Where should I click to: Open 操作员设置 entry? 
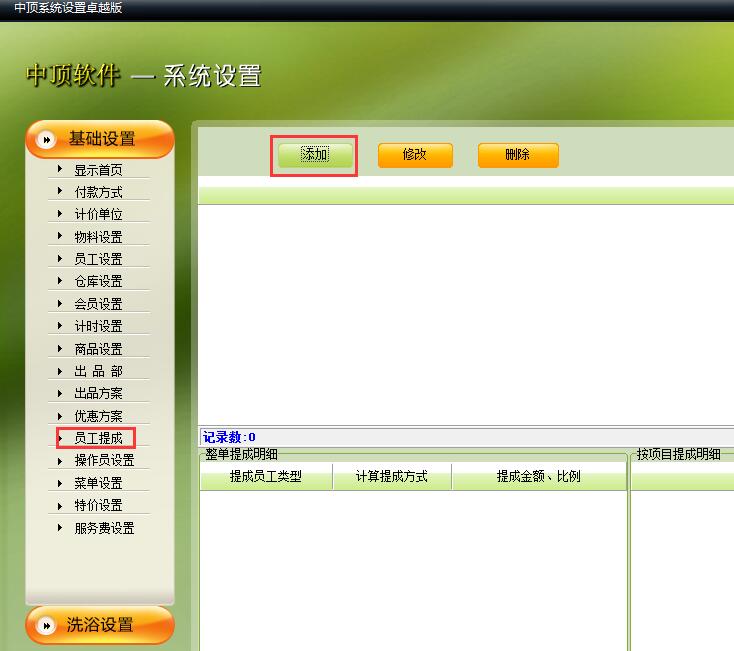[104, 460]
